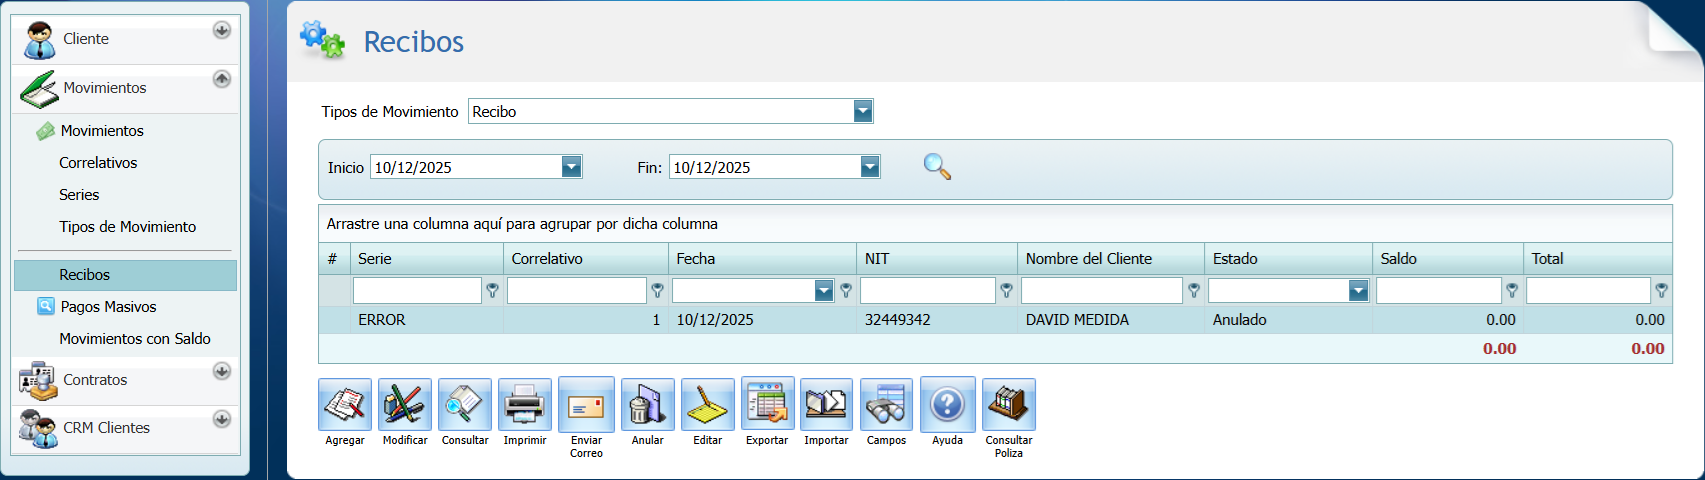Click the NIT filter input field
The width and height of the screenshot is (1705, 480).
click(927, 291)
